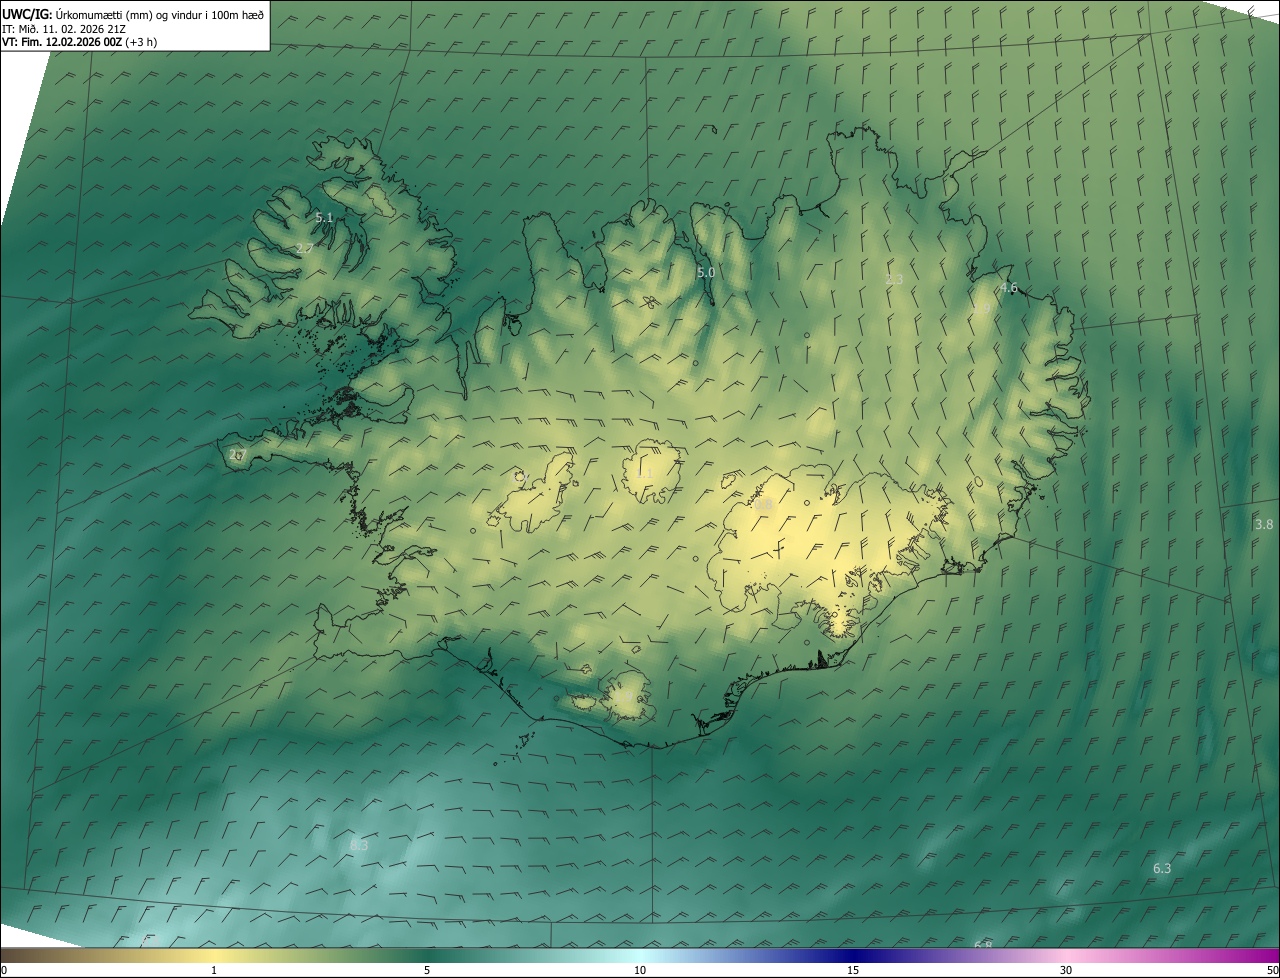Click the '50' tick label on the color scale
This screenshot has height=978, width=1280.
click(1272, 970)
